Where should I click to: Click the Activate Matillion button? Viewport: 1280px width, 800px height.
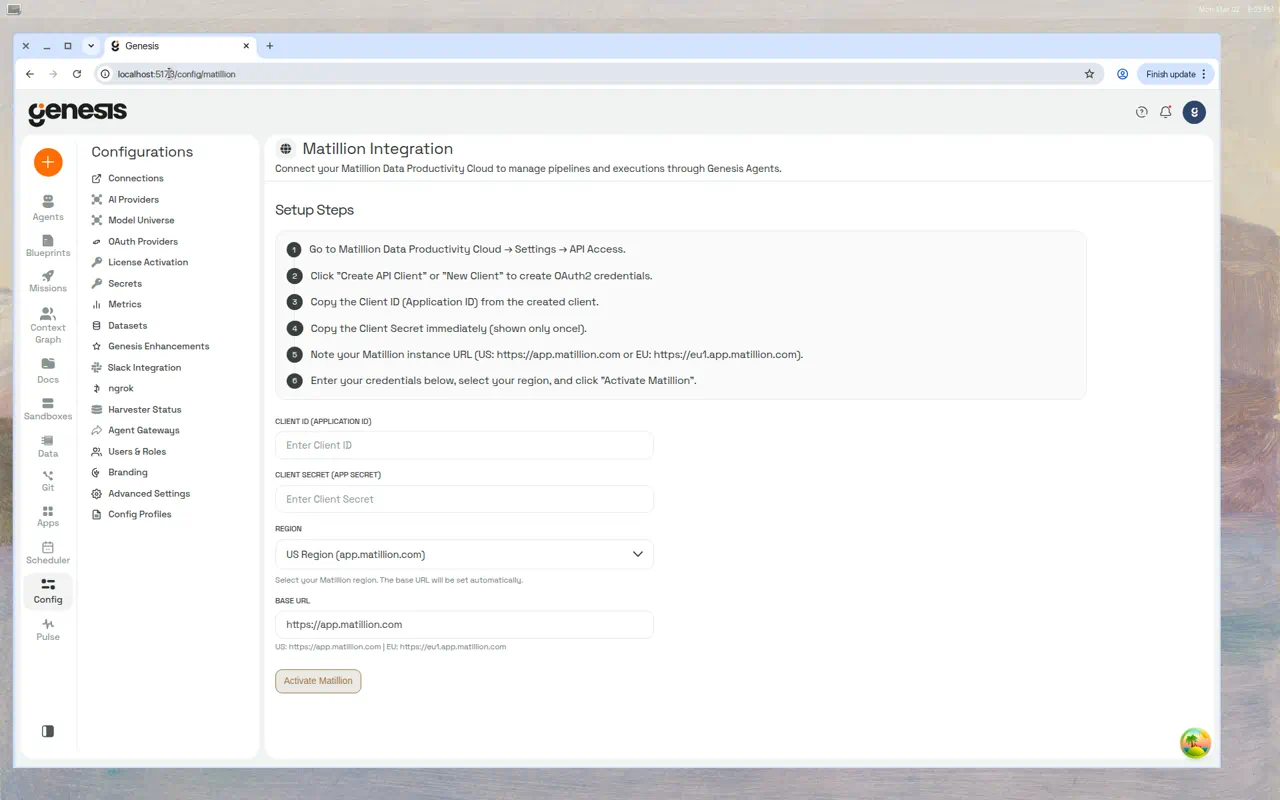click(318, 681)
